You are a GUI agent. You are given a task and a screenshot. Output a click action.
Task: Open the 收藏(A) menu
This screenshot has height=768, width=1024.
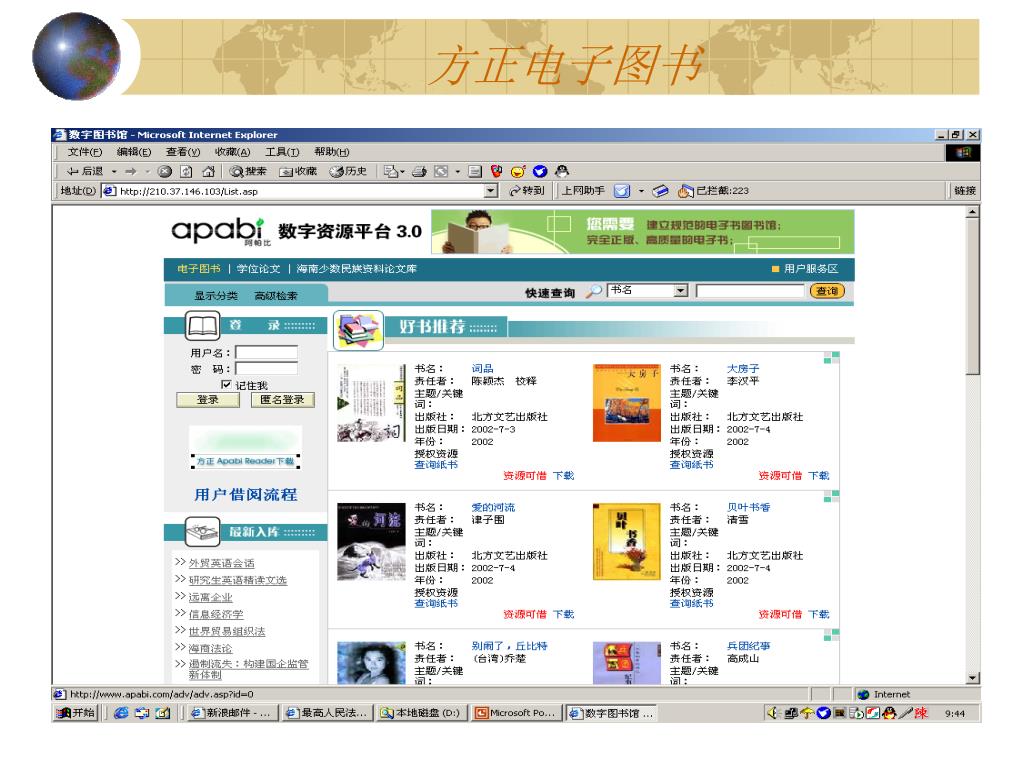[232, 152]
